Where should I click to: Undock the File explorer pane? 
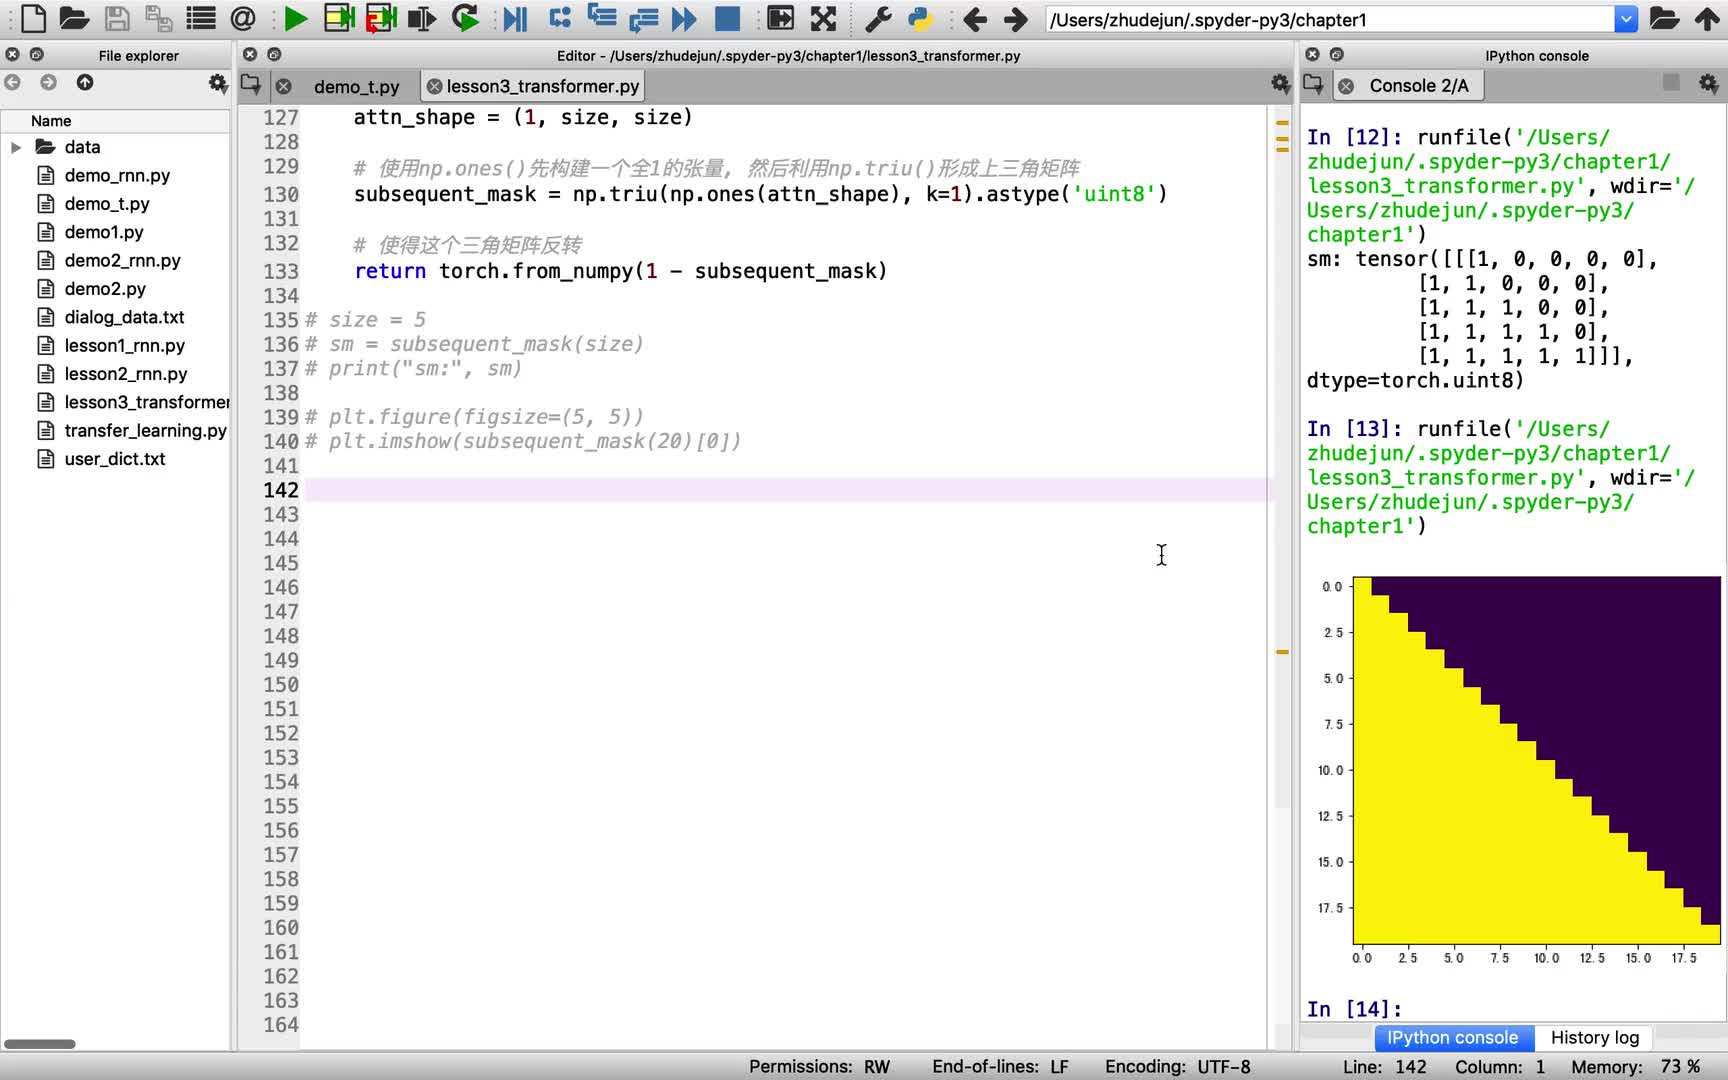click(x=37, y=55)
